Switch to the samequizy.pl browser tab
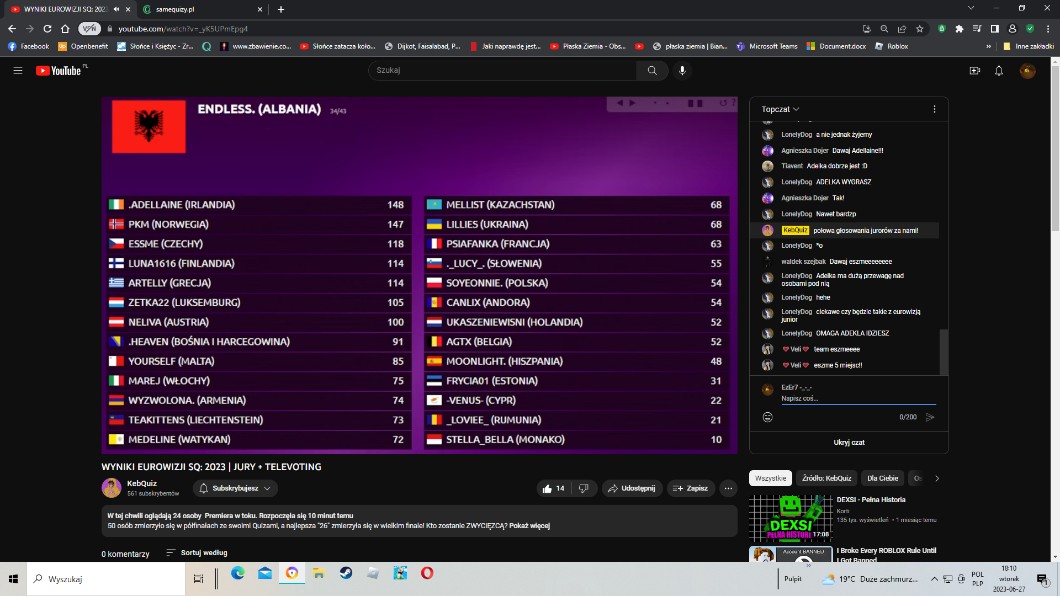Viewport: 1060px width, 596px height. click(x=200, y=9)
